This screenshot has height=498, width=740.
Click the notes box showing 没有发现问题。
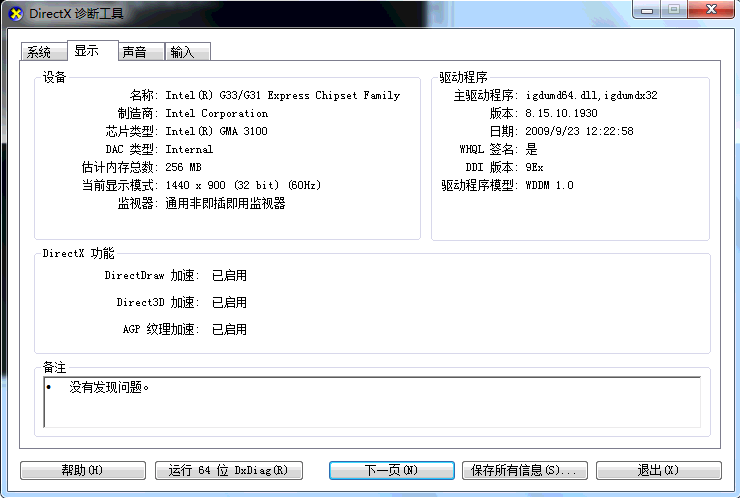tap(372, 402)
